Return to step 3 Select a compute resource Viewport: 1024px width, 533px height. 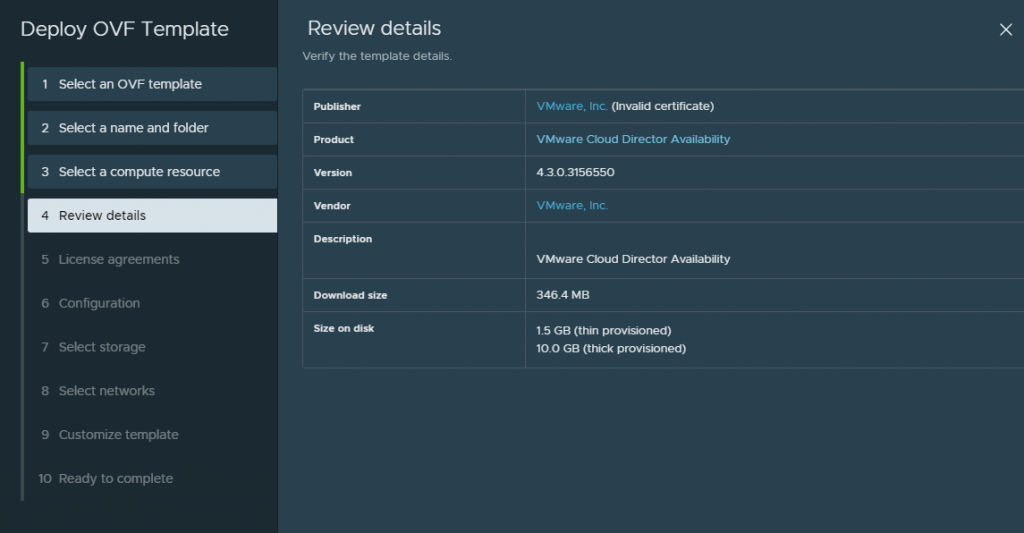pyautogui.click(x=152, y=172)
